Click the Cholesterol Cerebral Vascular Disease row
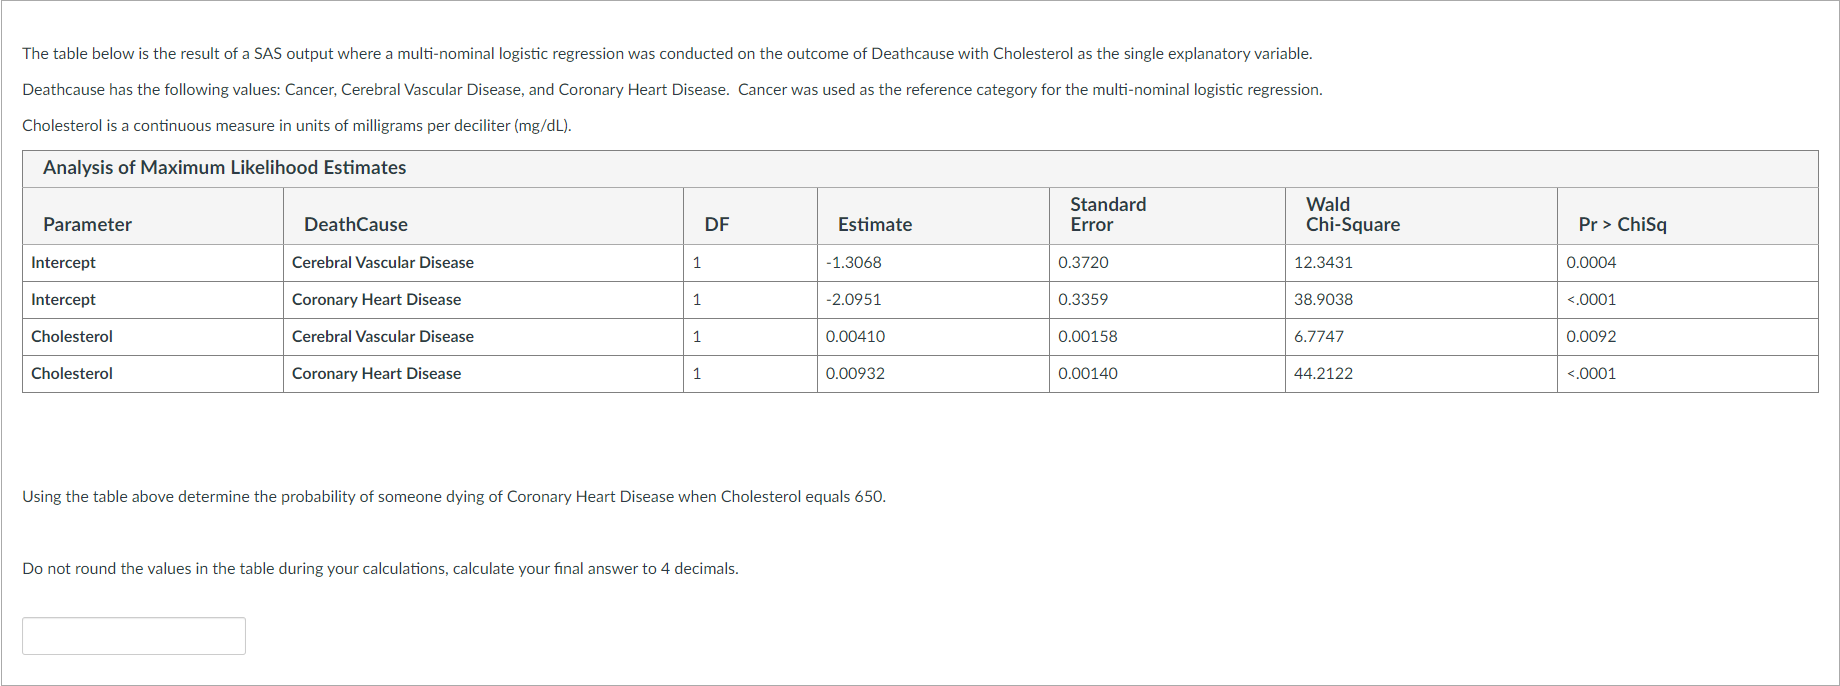This screenshot has width=1840, height=686. (382, 336)
